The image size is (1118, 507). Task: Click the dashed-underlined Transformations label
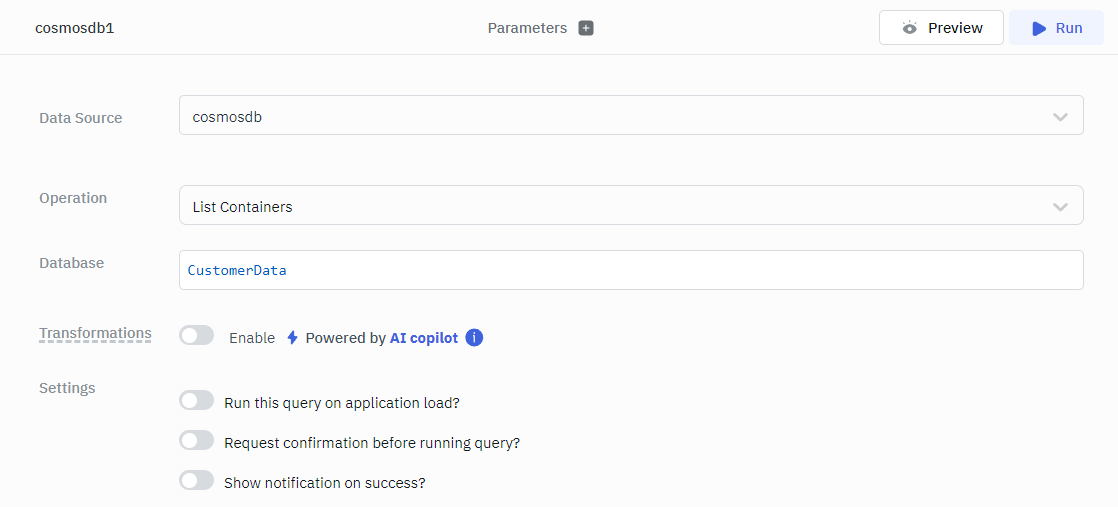[95, 334]
